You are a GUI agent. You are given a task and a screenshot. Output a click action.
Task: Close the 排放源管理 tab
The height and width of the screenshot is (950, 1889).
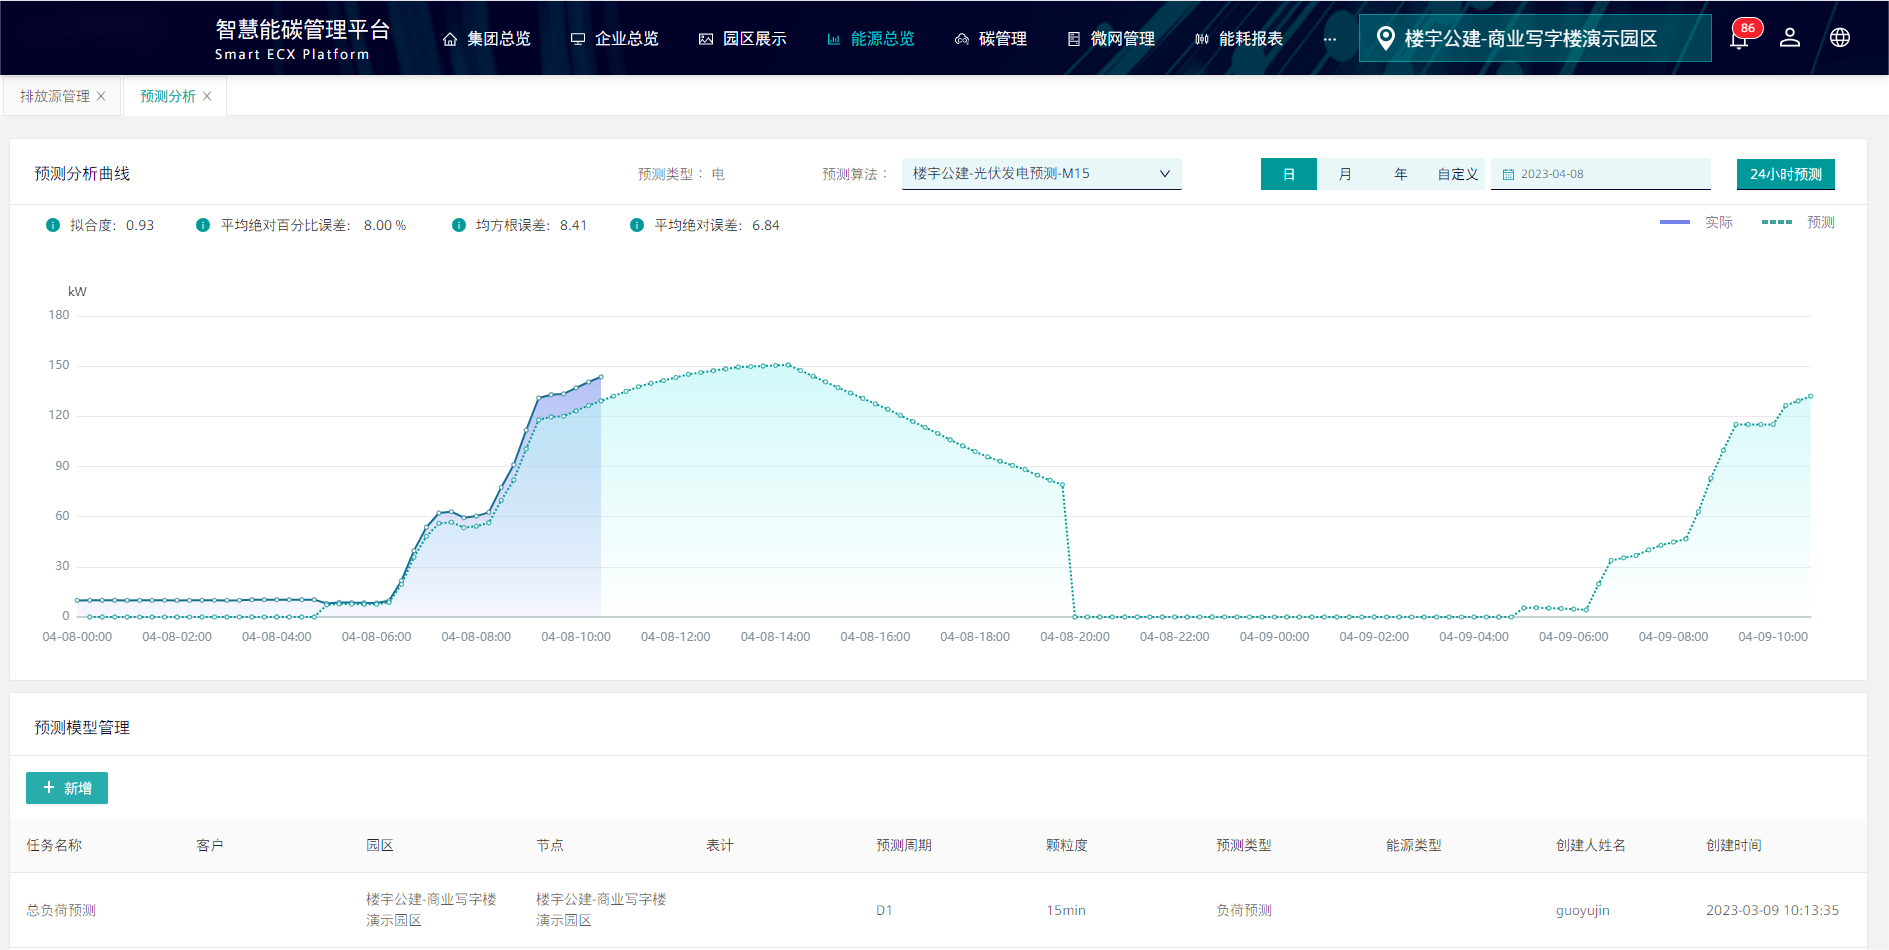tap(101, 96)
